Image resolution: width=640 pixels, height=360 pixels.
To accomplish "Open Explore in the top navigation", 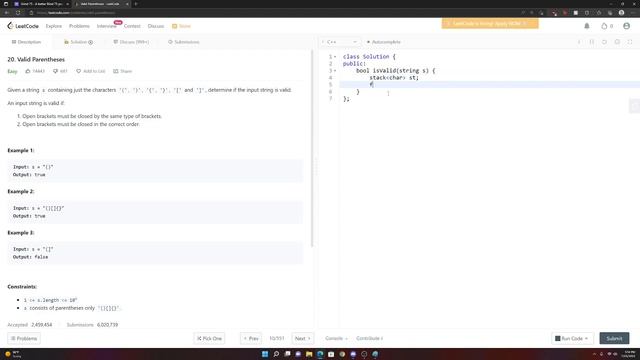I will click(53, 26).
